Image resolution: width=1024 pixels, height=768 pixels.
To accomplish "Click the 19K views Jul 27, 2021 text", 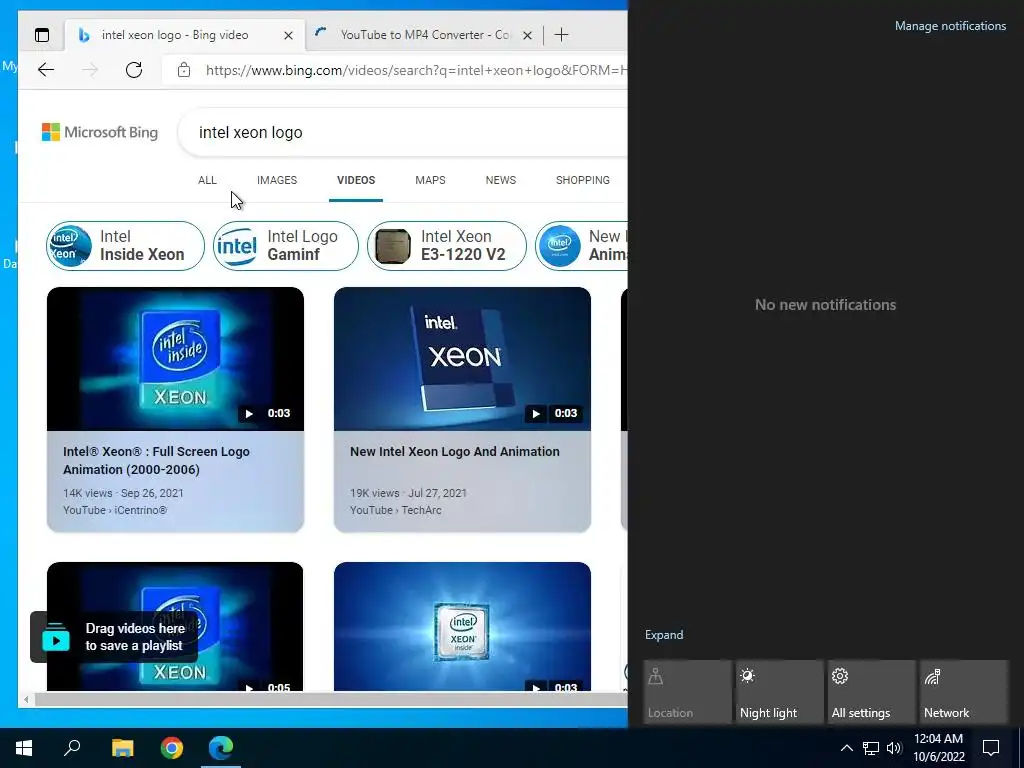I will click(408, 493).
